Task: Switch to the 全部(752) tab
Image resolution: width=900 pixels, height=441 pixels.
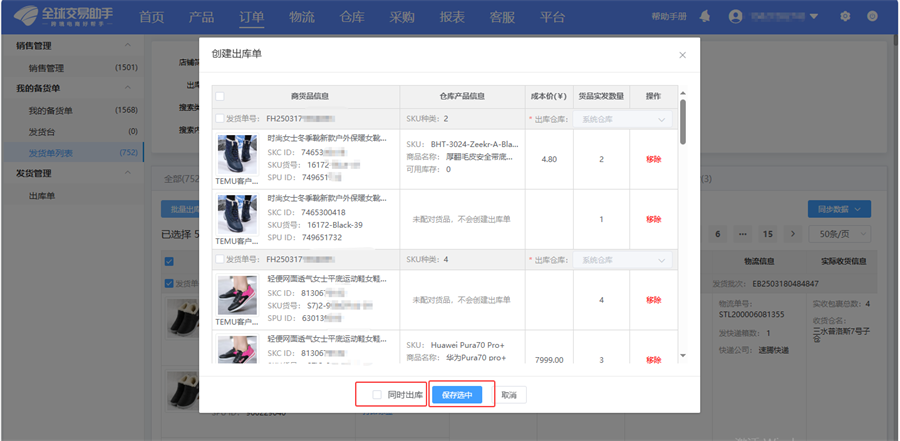Action: [181, 179]
